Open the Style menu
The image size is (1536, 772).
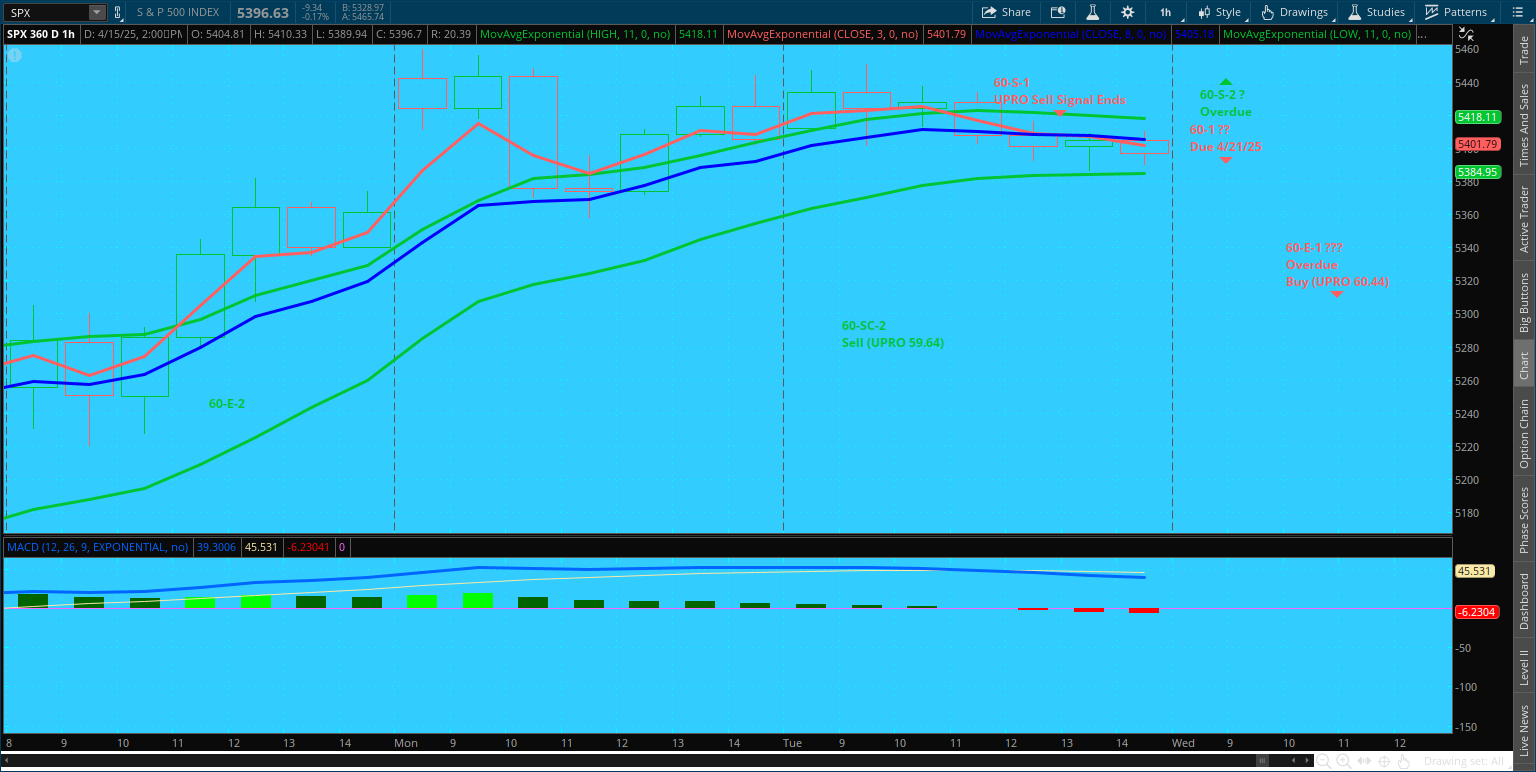point(1218,12)
